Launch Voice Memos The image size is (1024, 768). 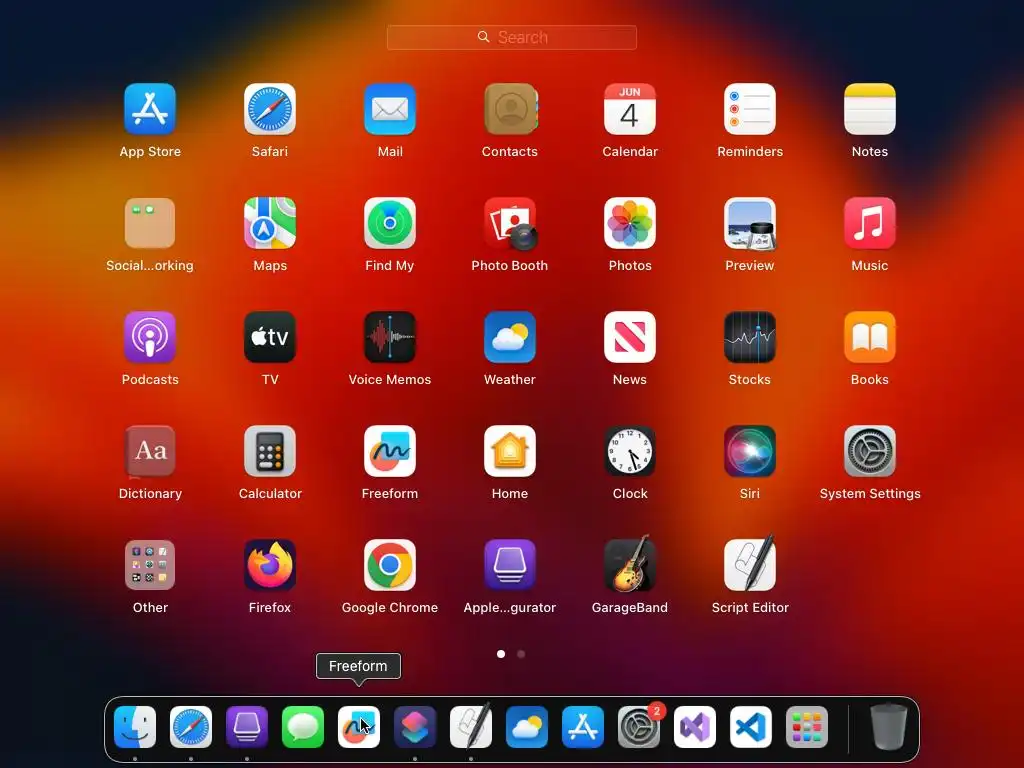point(390,337)
